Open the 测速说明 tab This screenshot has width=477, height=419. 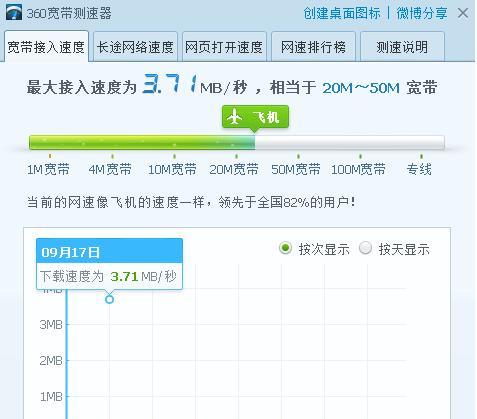coord(402,47)
